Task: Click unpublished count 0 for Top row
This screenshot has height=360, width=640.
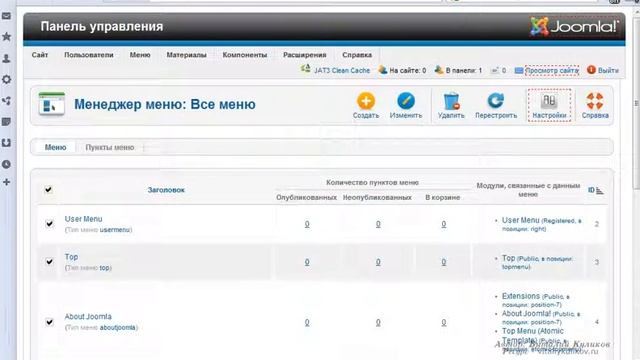Action: [x=378, y=262]
